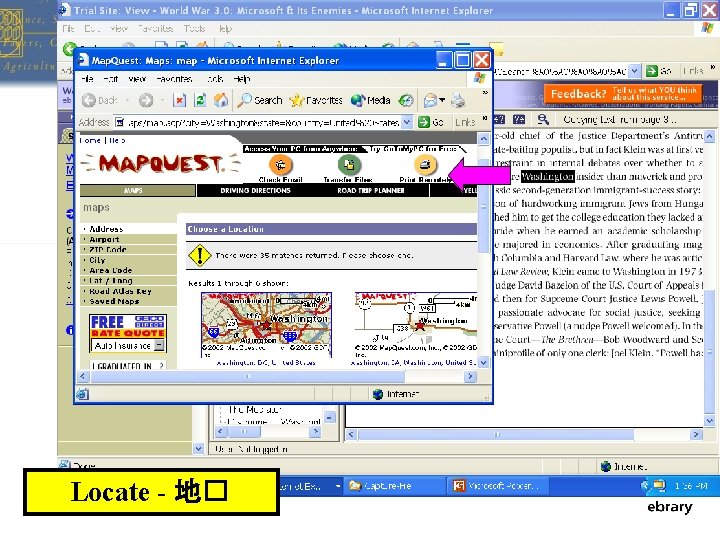Open Auto Insurance dropdown in GEICO ad
The image size is (720, 540).
coord(159,345)
